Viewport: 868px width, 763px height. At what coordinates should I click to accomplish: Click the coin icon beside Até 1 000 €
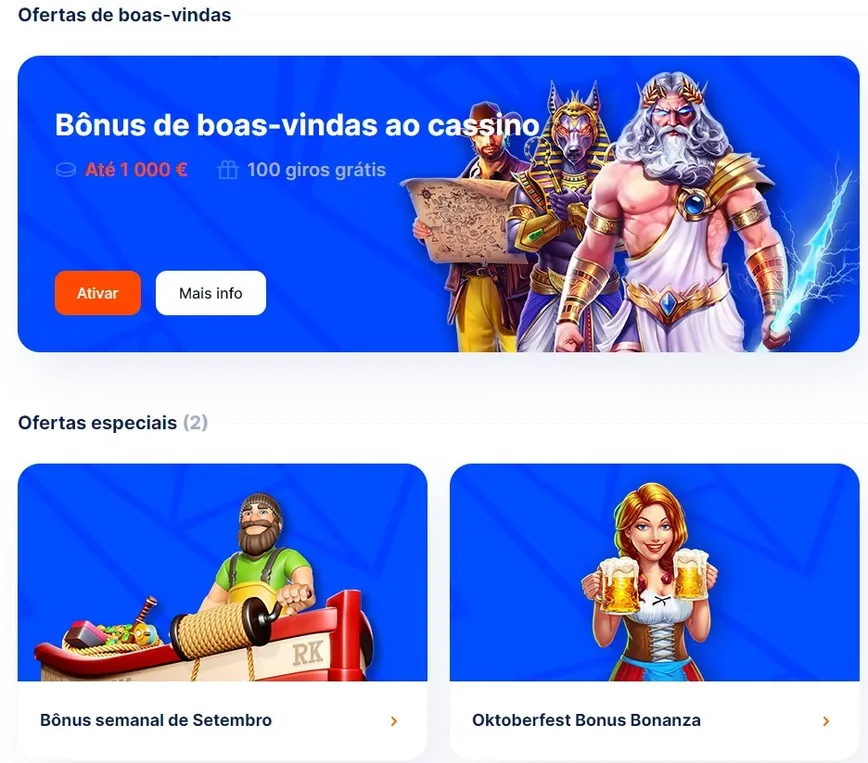tap(66, 169)
